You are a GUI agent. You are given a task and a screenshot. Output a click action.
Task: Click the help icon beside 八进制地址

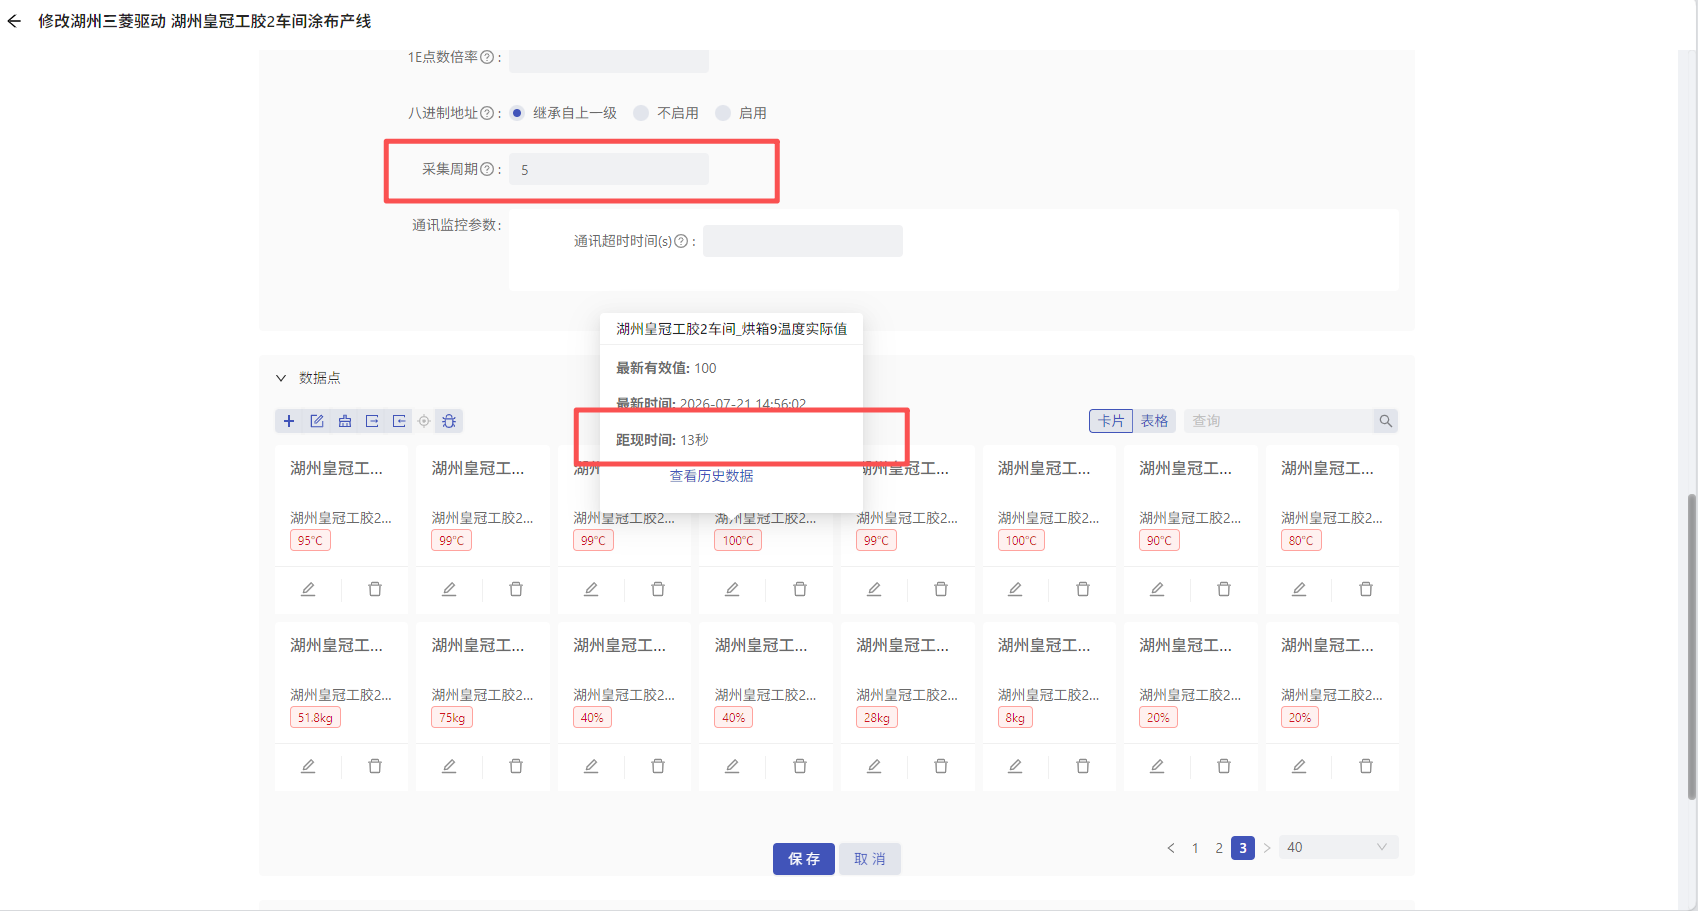[x=487, y=113]
